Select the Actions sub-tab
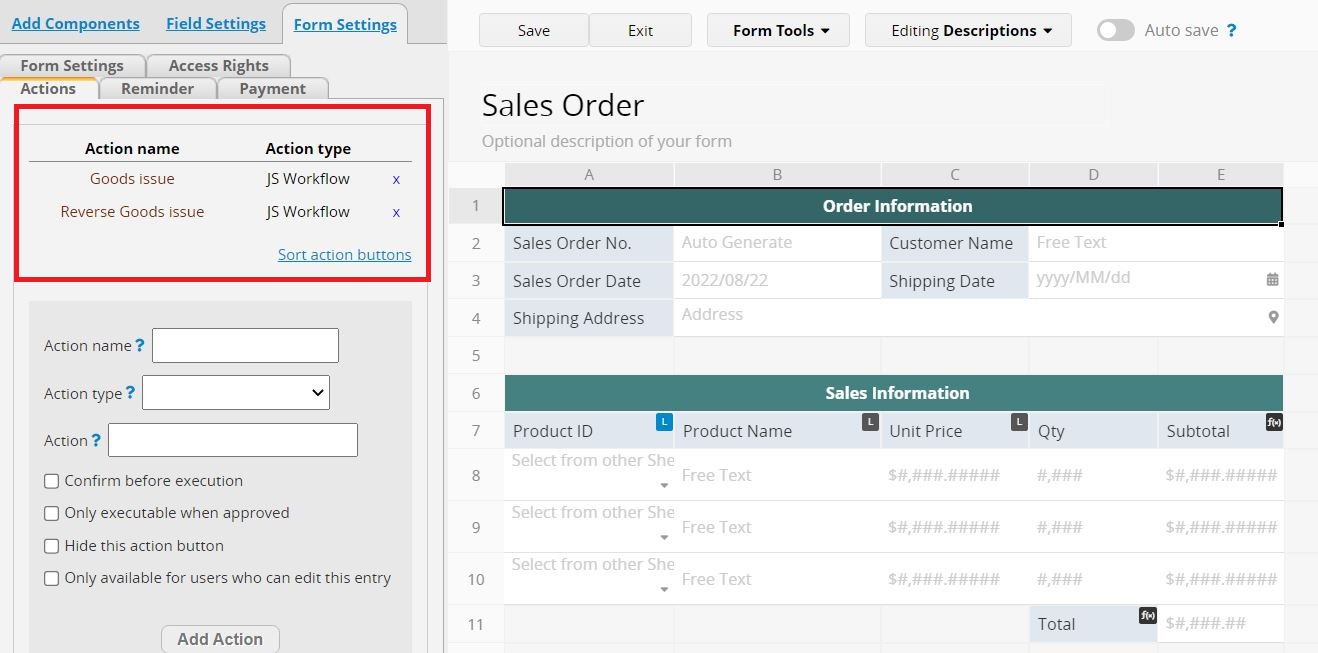This screenshot has height=653, width=1318. tap(48, 88)
